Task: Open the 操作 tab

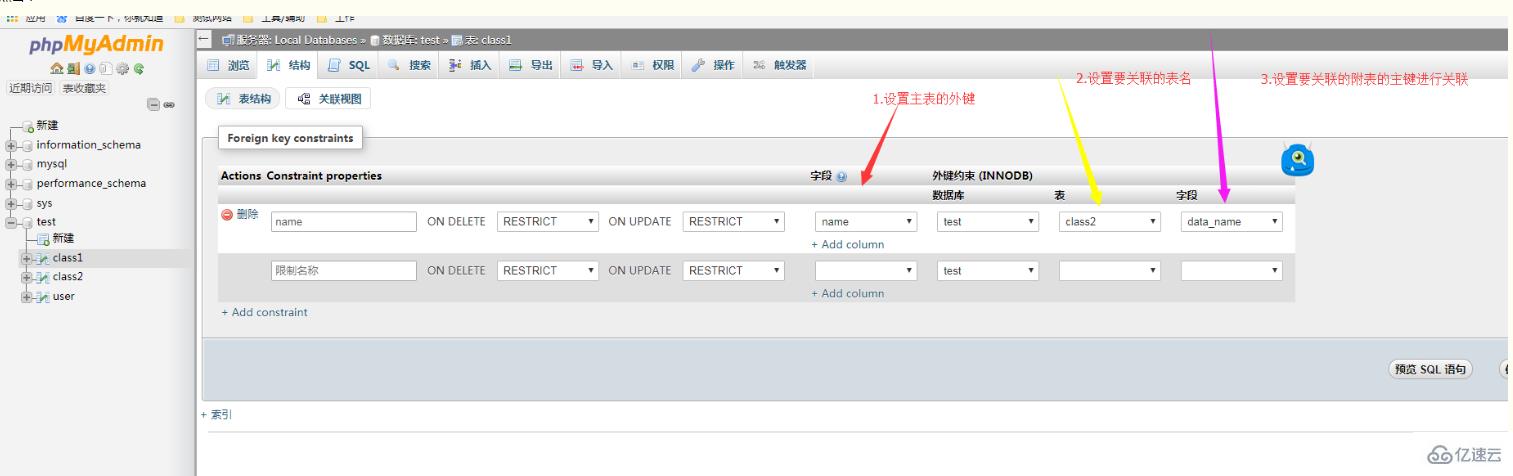Action: tap(713, 66)
